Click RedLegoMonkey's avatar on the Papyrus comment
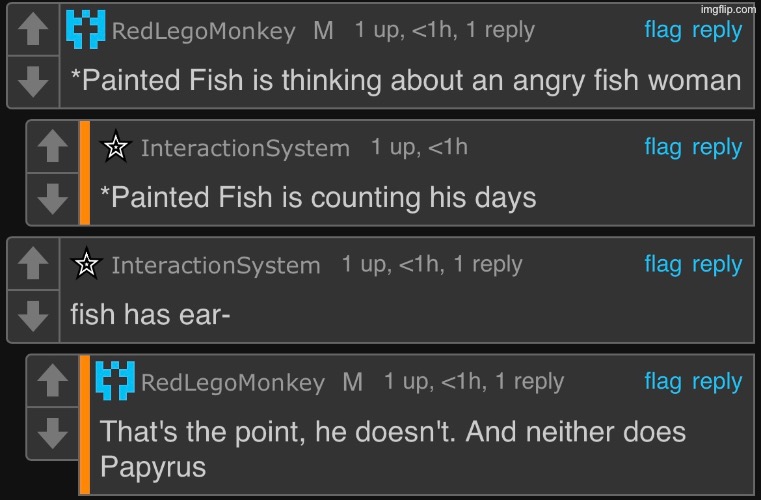This screenshot has width=761, height=500. pos(115,381)
